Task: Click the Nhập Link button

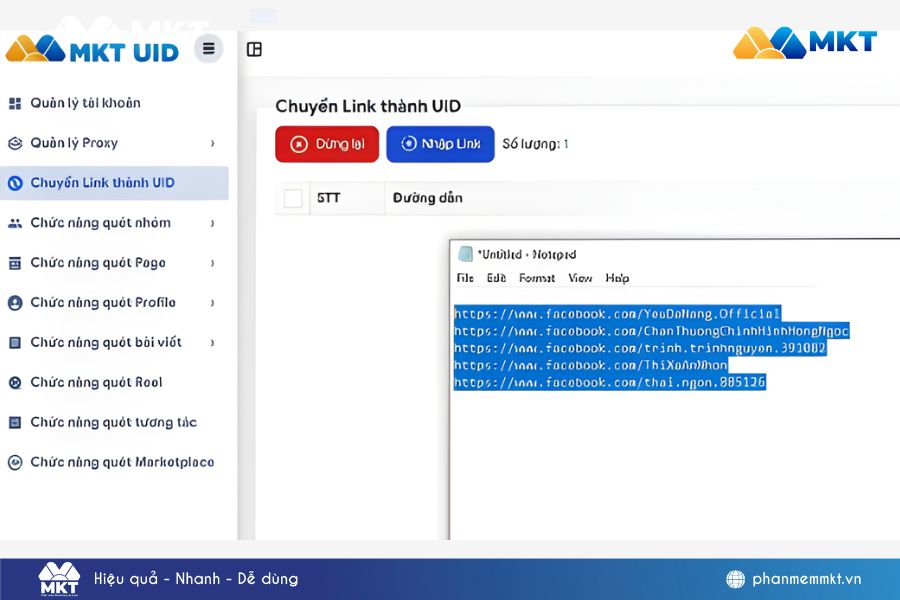Action: pos(440,143)
